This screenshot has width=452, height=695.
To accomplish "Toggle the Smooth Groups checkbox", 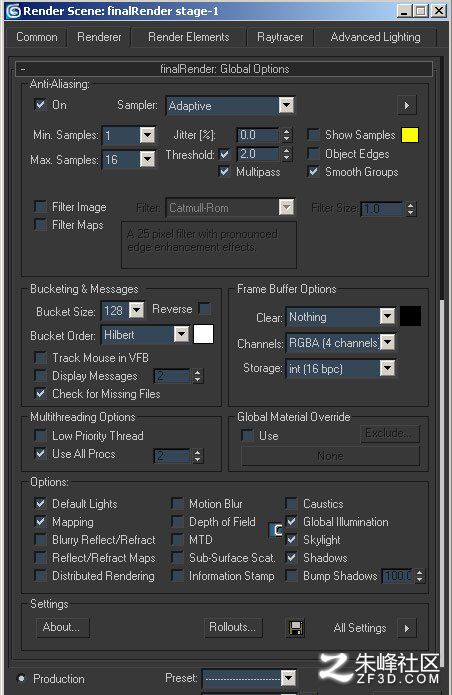I will coord(313,172).
